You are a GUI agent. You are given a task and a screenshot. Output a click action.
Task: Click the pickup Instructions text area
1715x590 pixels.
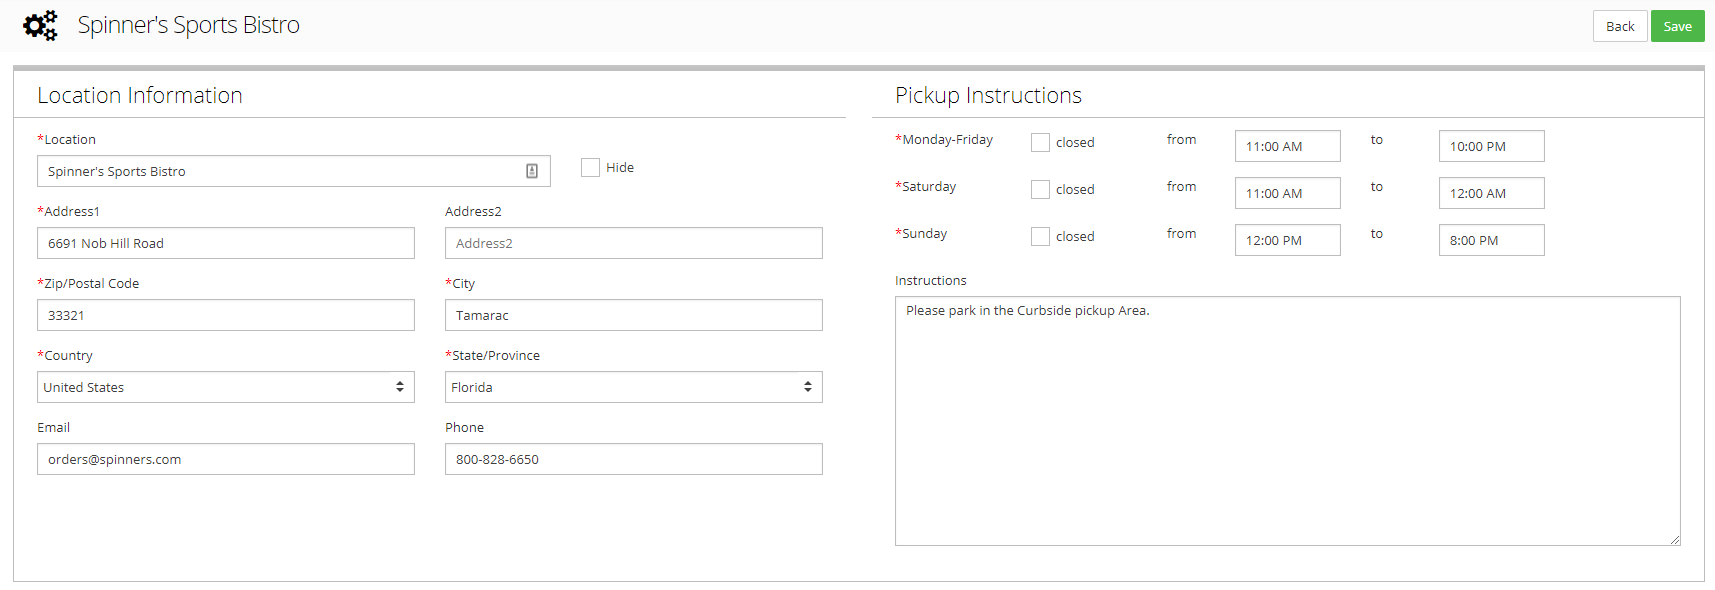point(1287,420)
